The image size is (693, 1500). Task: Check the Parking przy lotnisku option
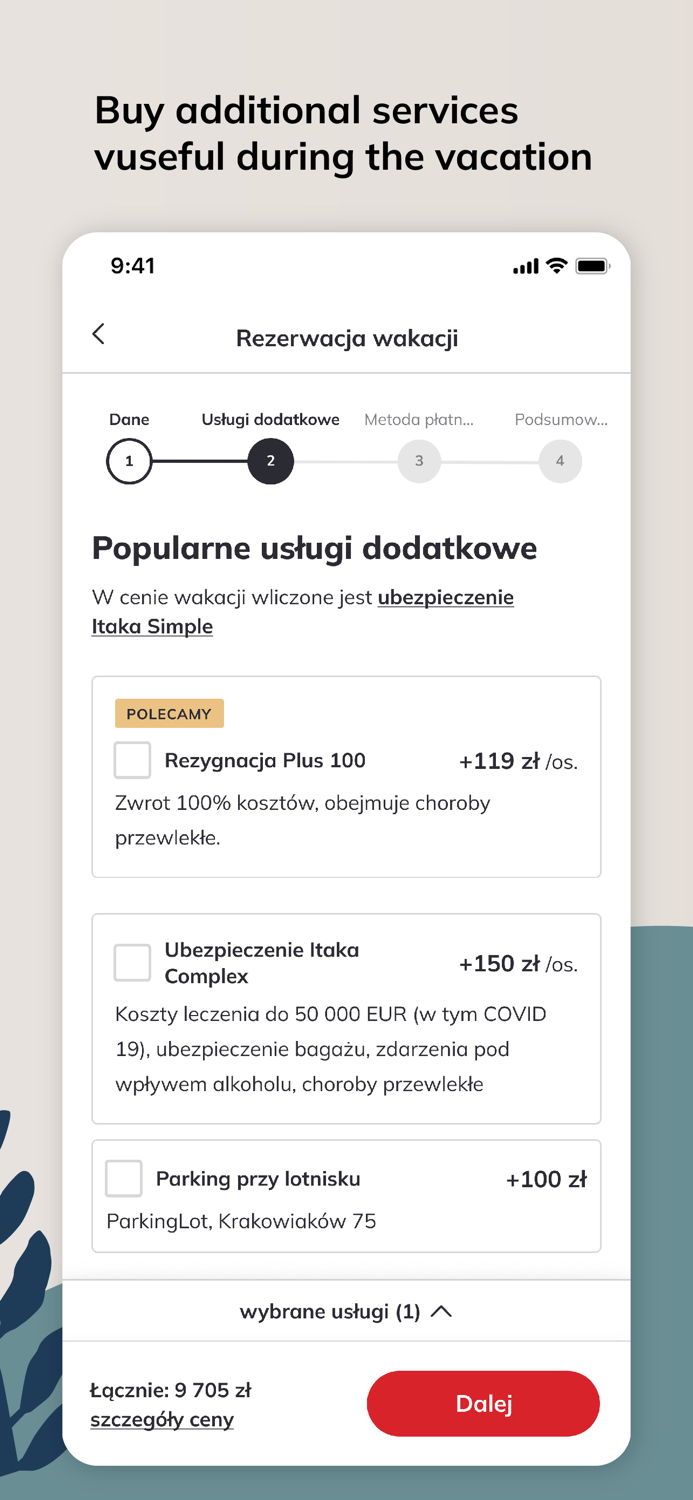(x=123, y=1178)
